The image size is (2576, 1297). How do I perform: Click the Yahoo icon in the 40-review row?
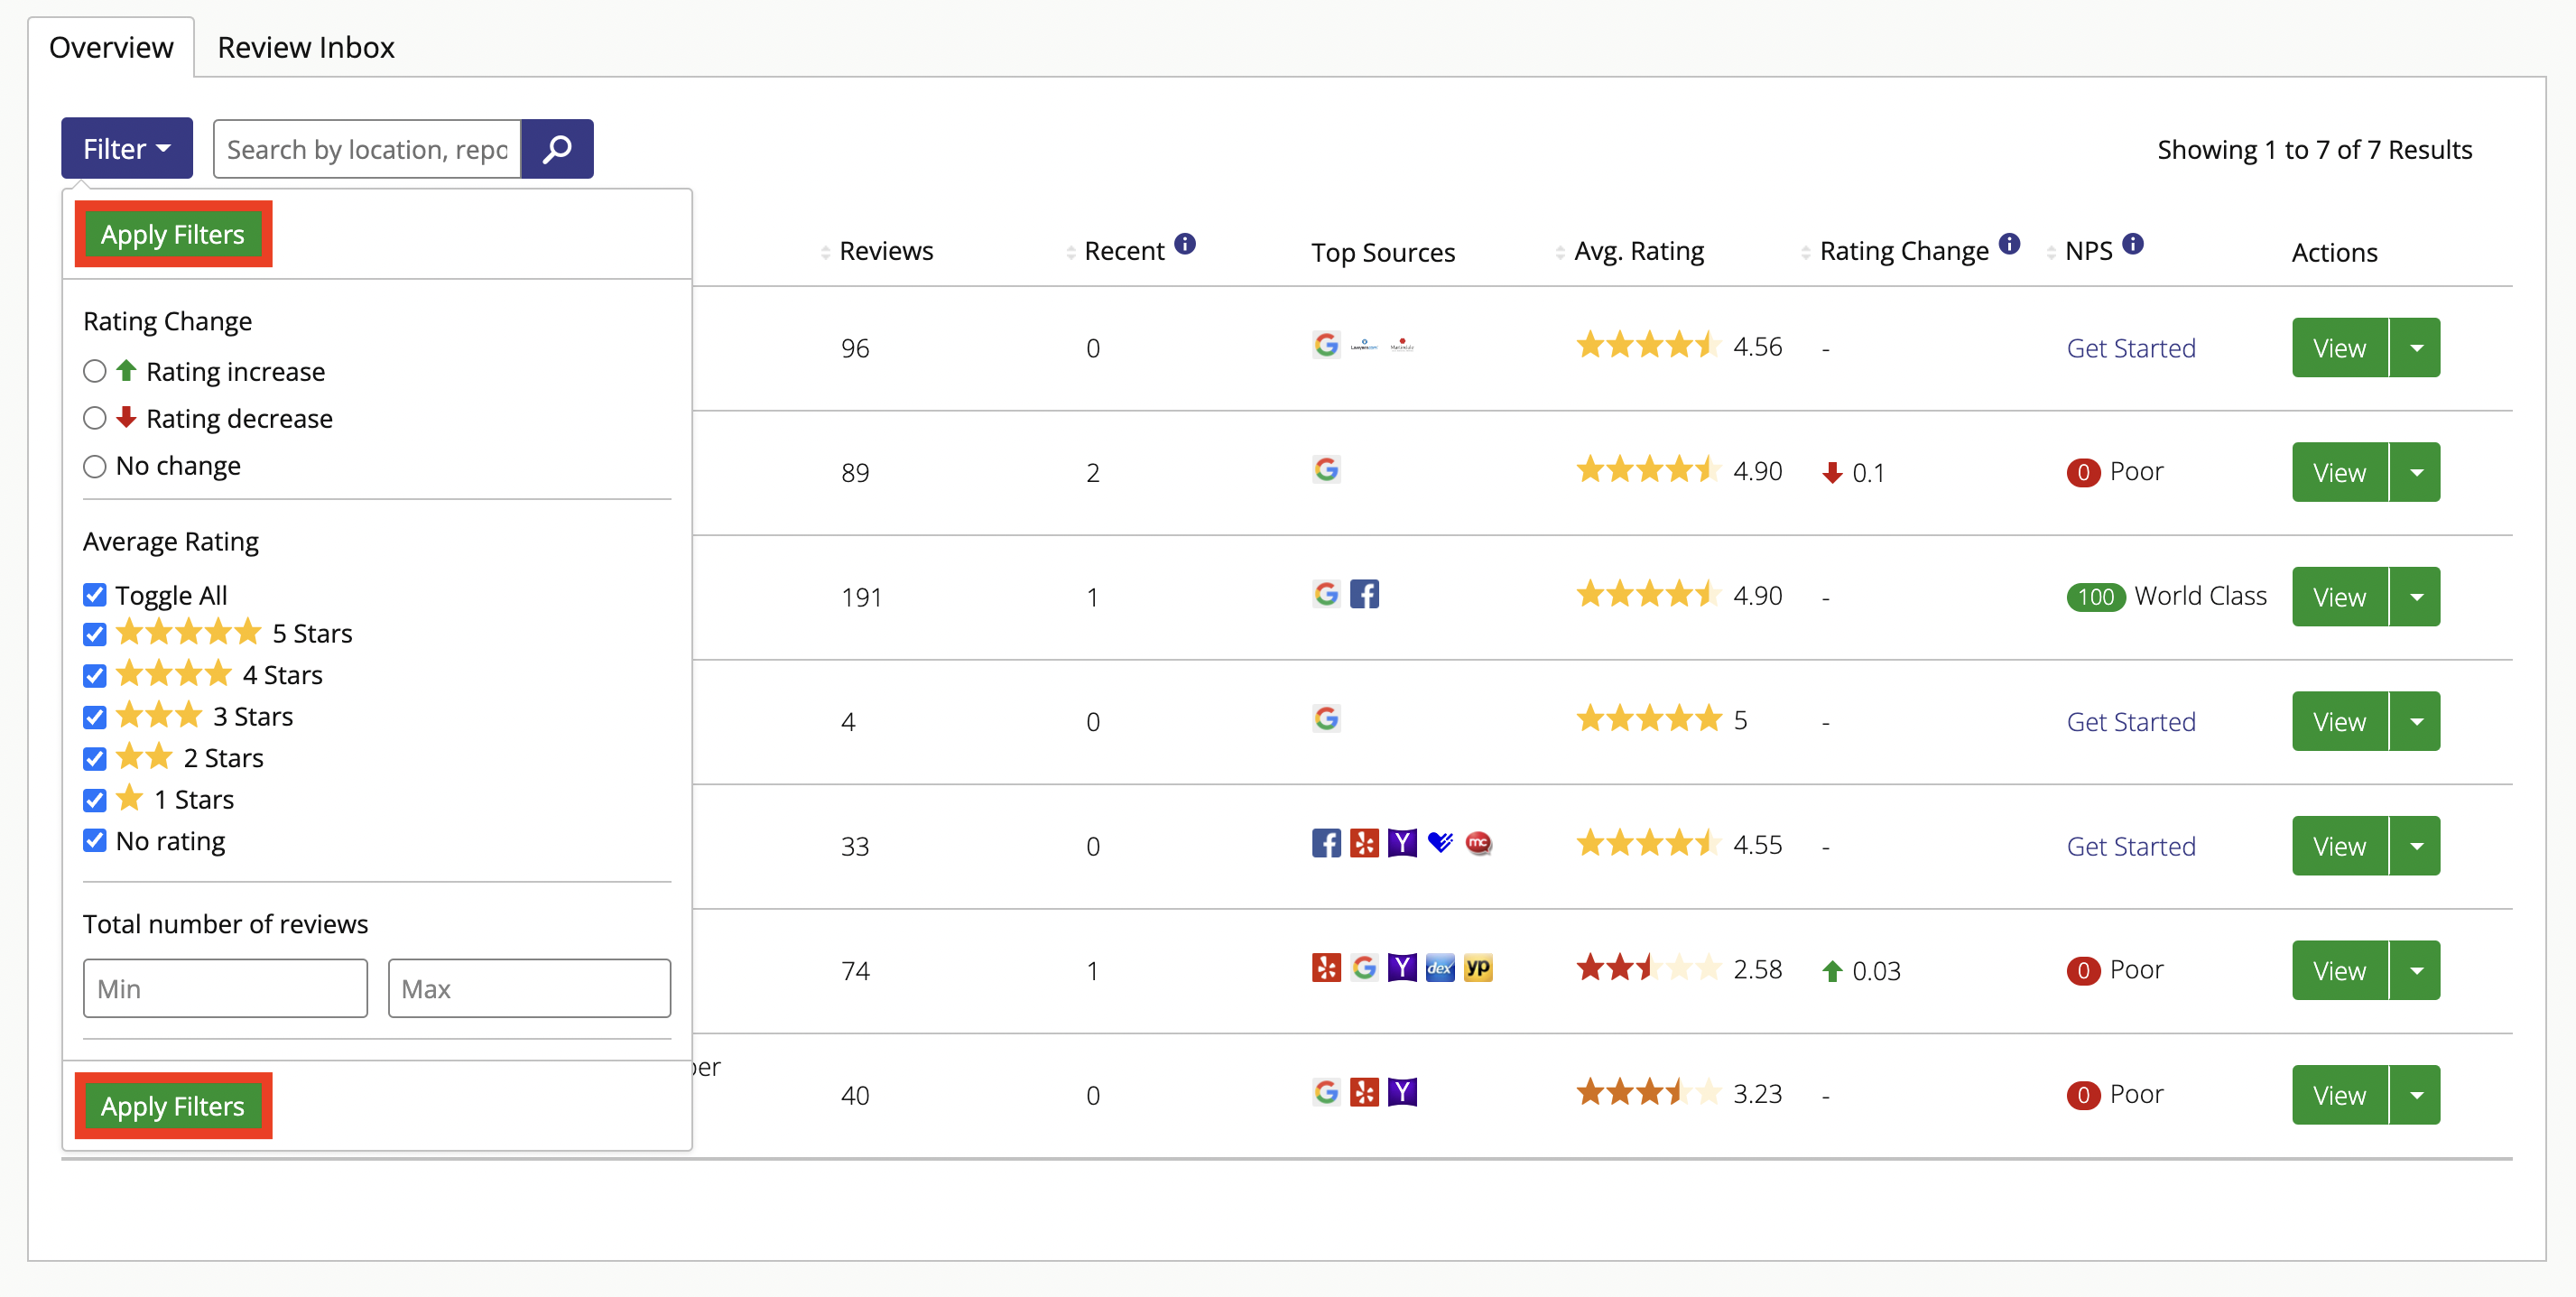pos(1403,1093)
